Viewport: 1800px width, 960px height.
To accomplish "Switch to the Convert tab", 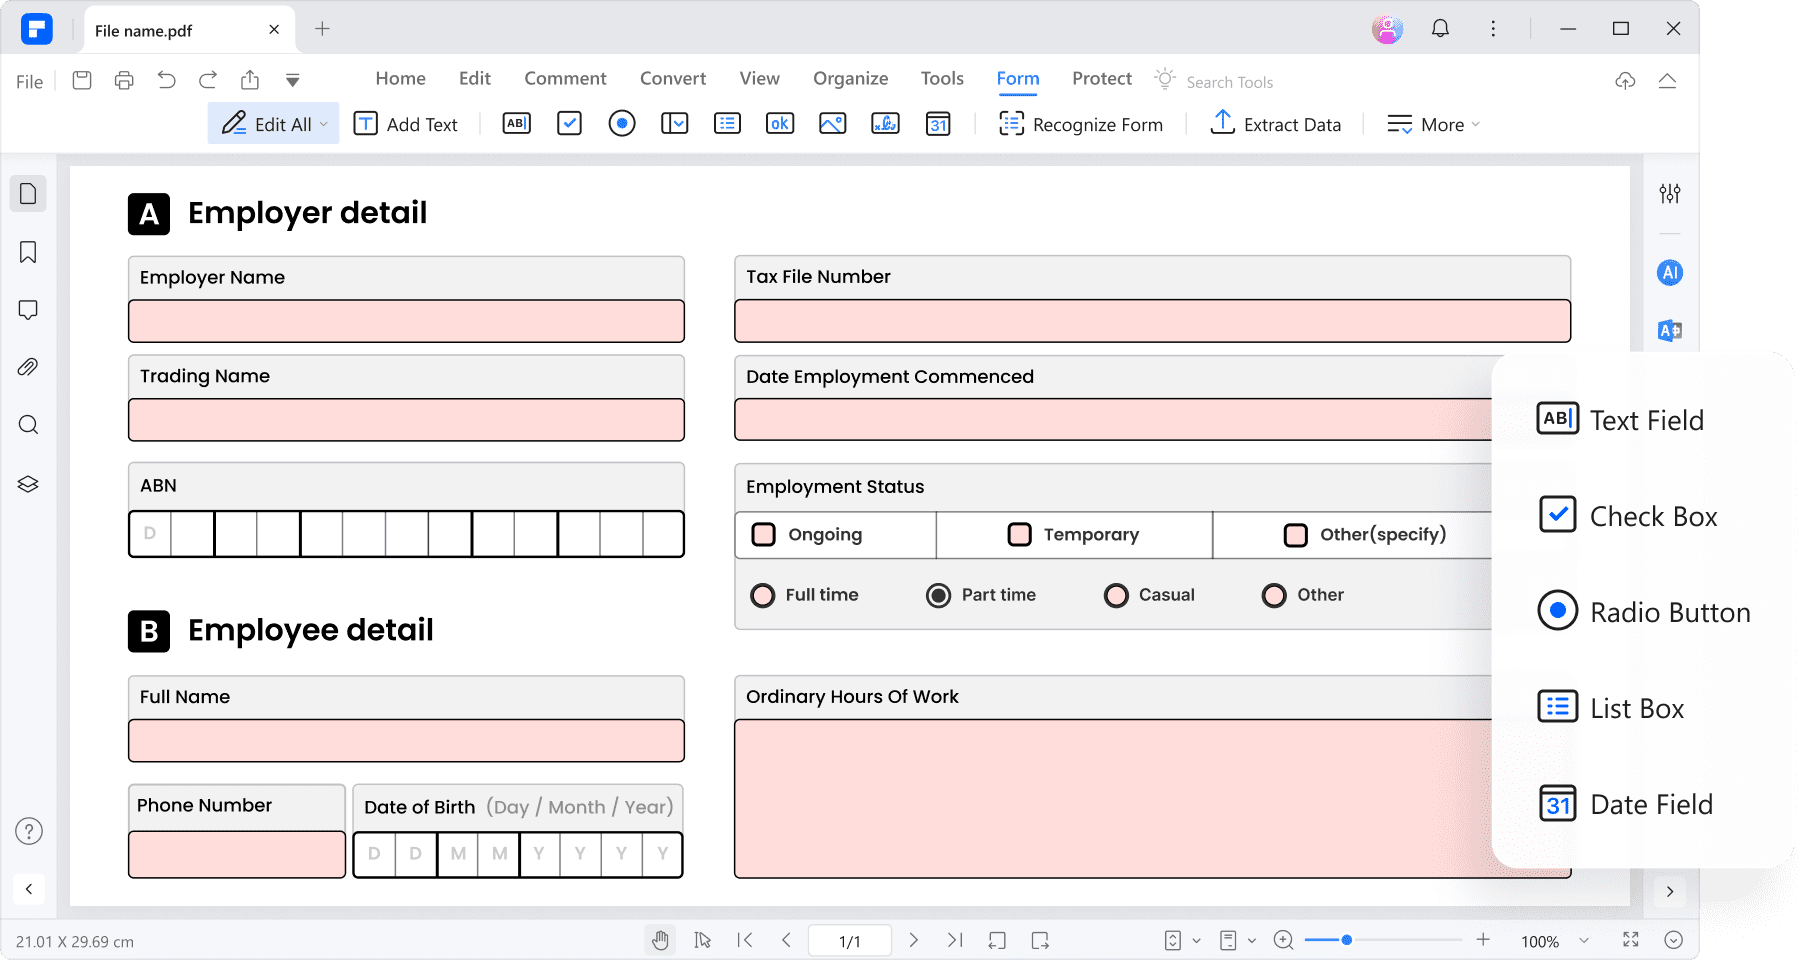I will pyautogui.click(x=673, y=78).
